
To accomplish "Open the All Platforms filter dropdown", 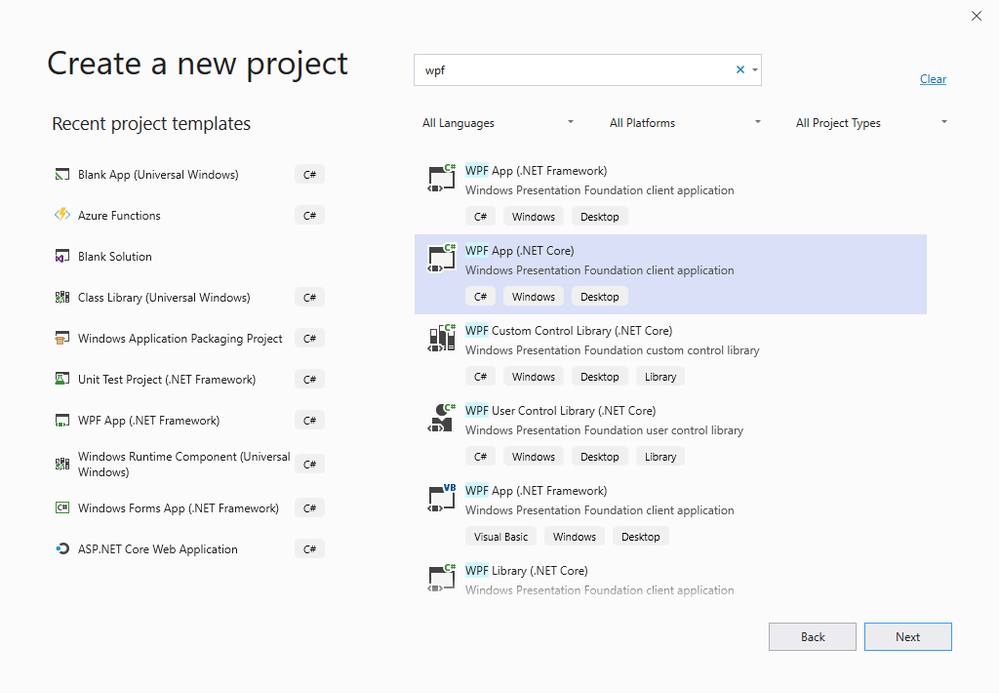I will [x=685, y=123].
